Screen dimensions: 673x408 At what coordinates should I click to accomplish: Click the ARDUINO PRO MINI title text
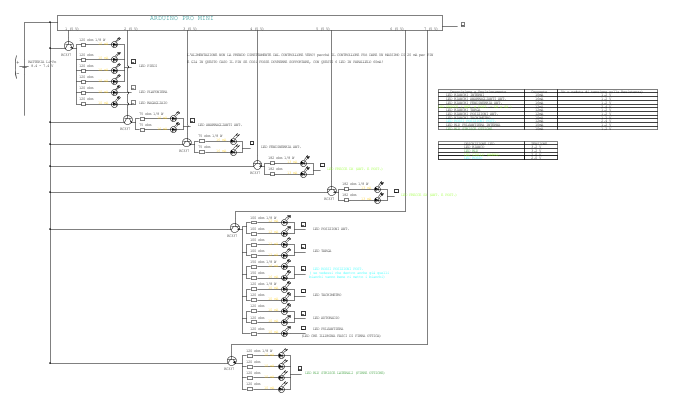181,18
